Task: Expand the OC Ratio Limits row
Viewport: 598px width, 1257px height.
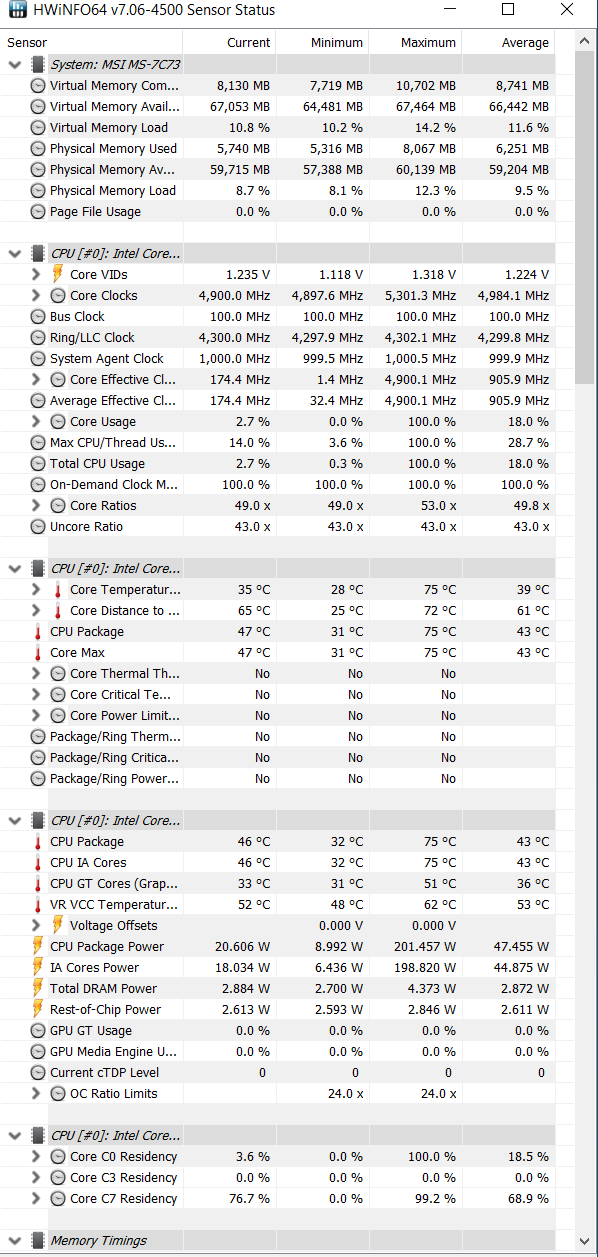Action: click(36, 1093)
